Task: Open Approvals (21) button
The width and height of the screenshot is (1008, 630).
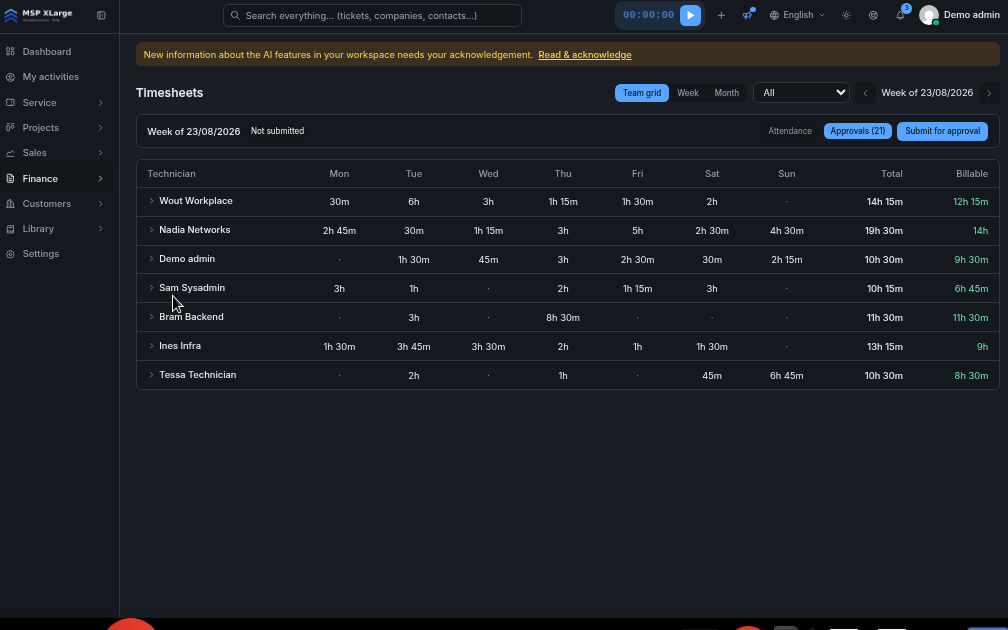Action: [858, 131]
